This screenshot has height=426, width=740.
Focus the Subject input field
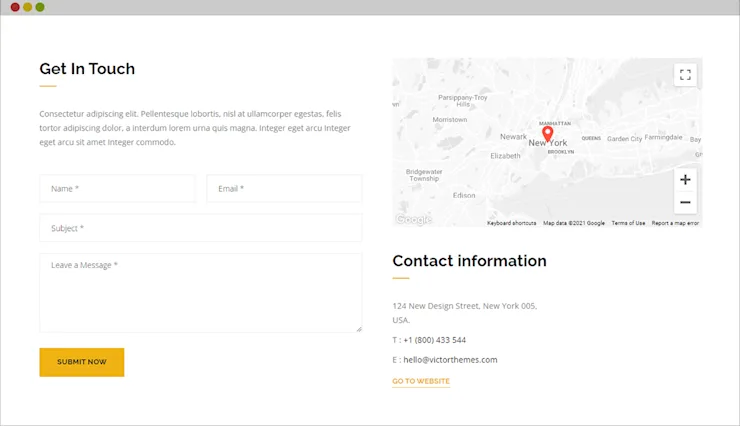point(201,228)
